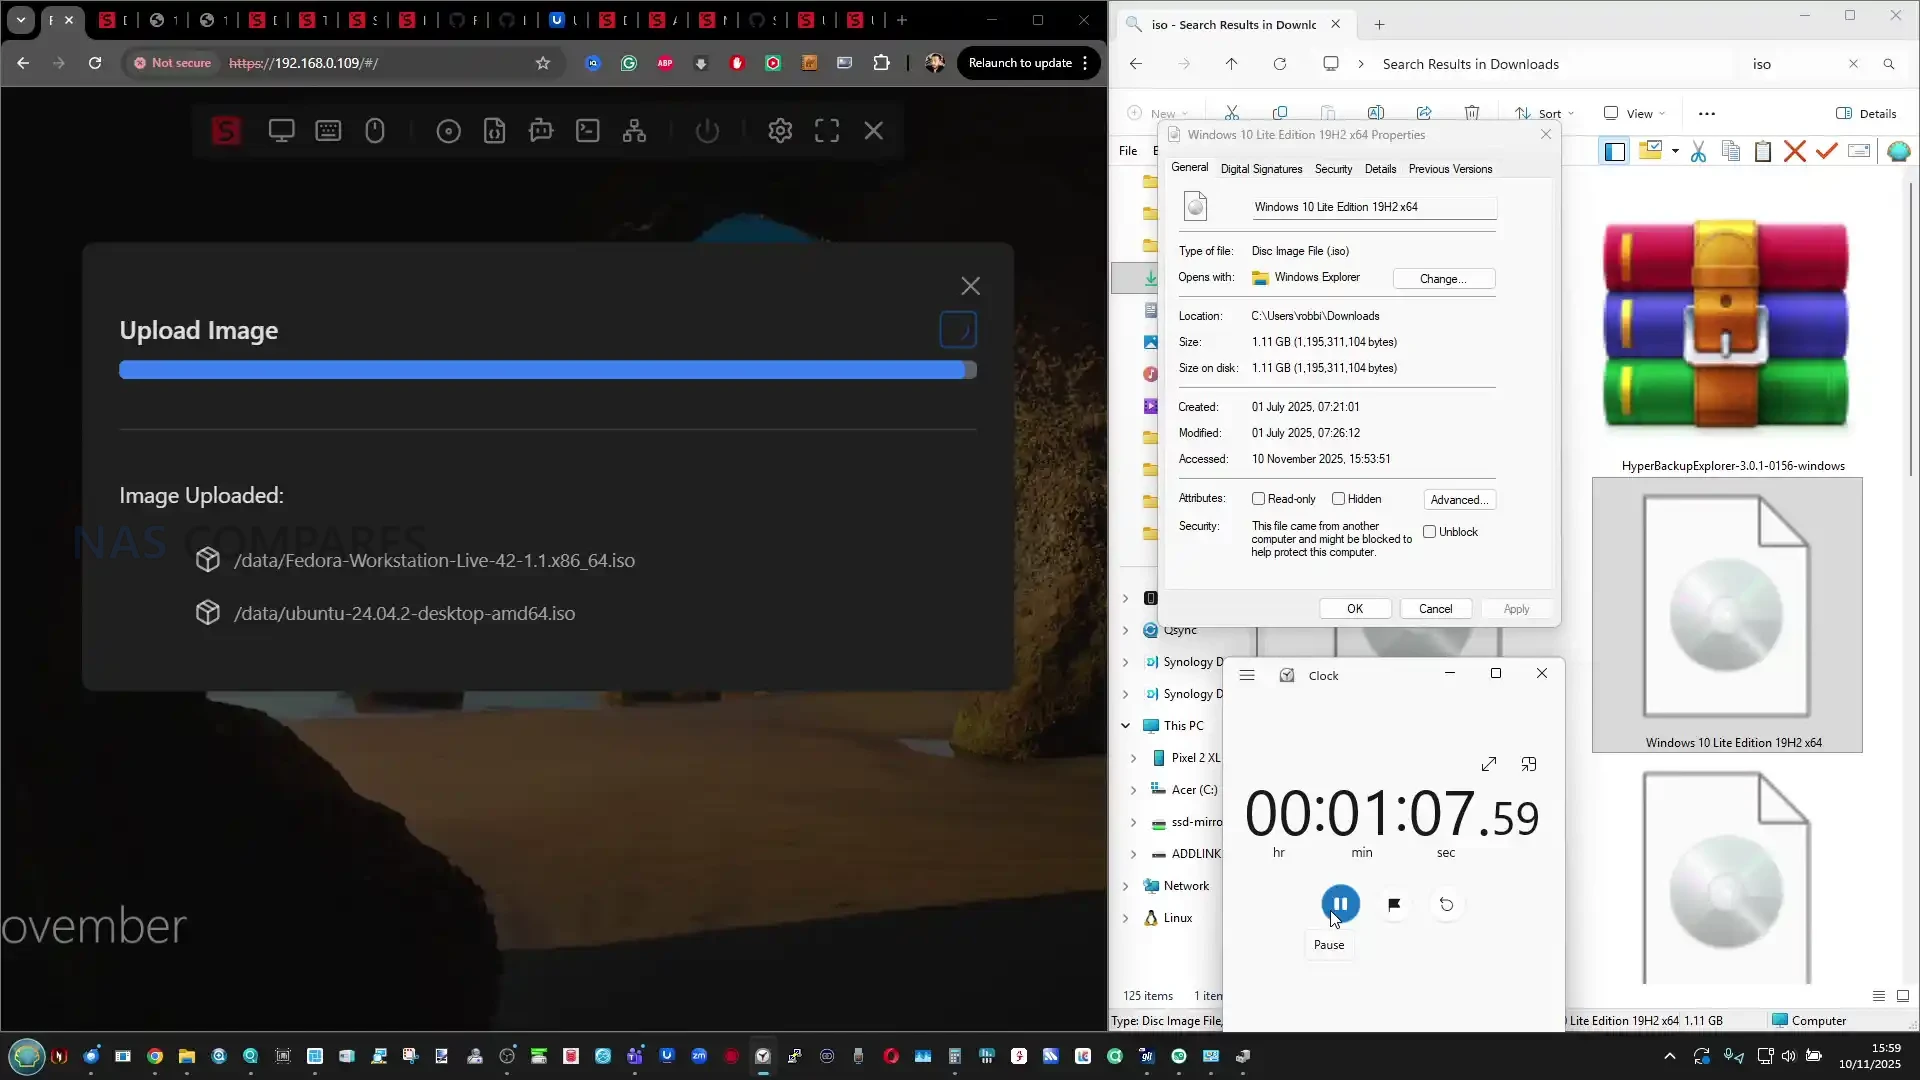This screenshot has height=1080, width=1920.
Task: Click the mouse settings icon
Action: click(x=375, y=131)
